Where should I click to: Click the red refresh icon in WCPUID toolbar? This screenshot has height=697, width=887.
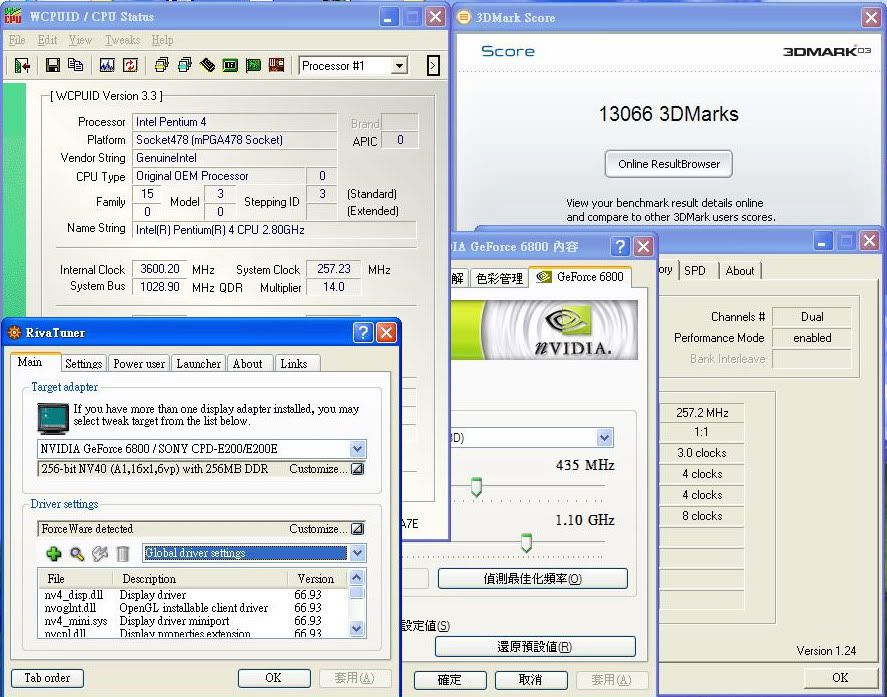130,66
